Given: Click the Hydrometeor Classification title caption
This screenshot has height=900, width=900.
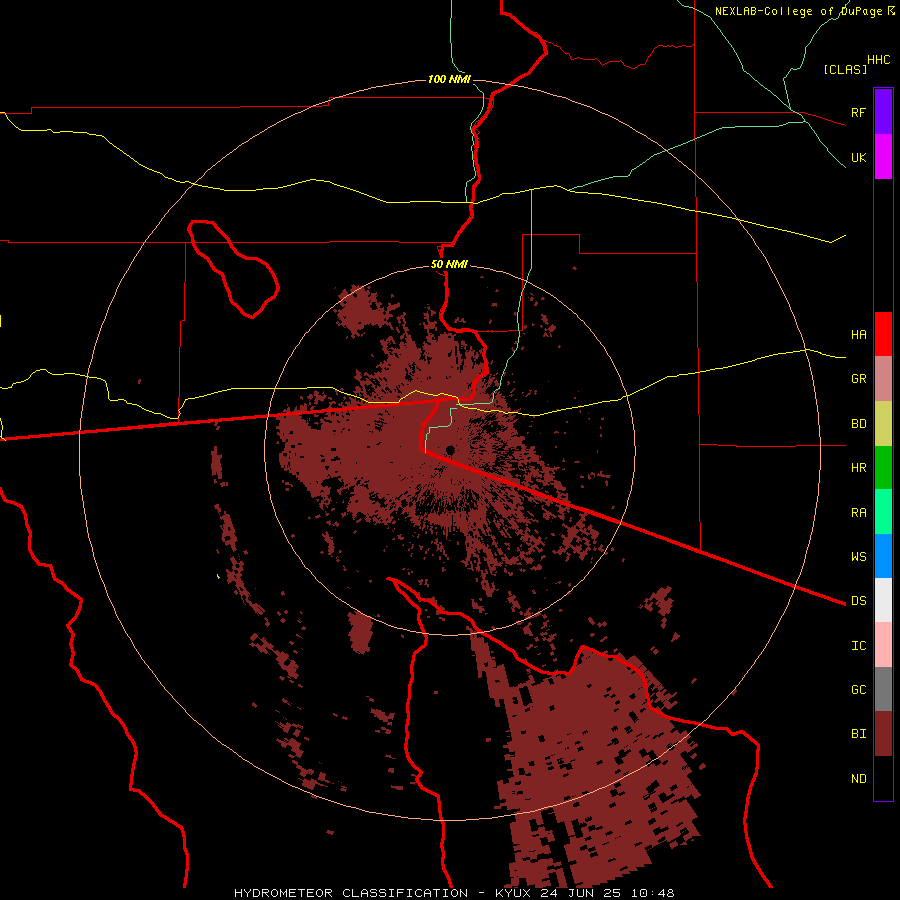Looking at the screenshot, I should pyautogui.click(x=454, y=893).
